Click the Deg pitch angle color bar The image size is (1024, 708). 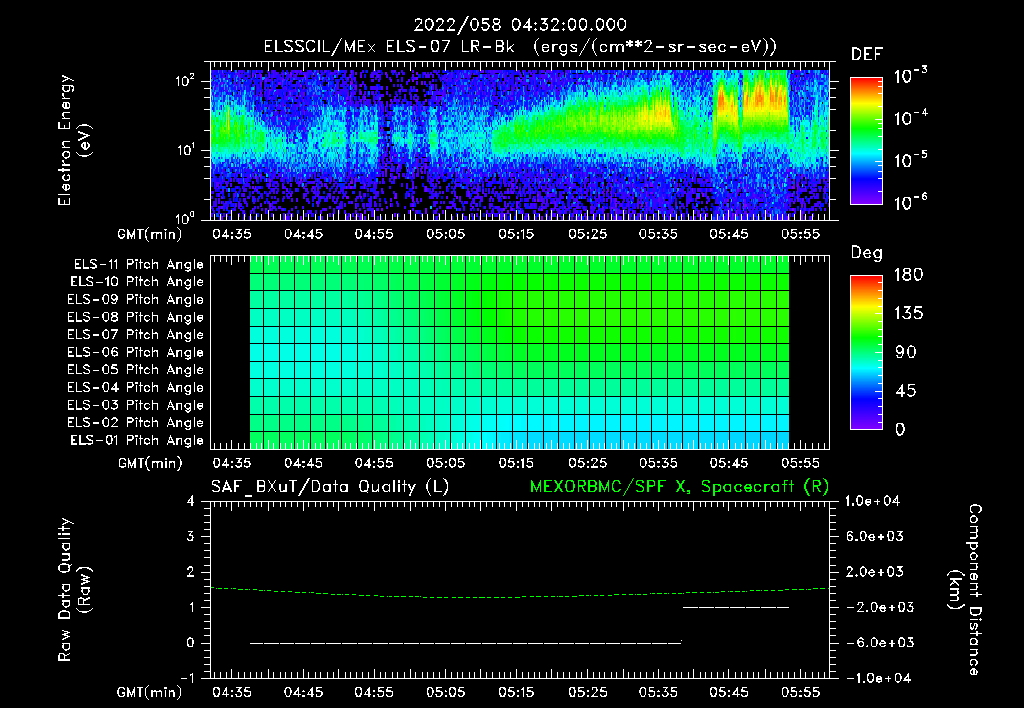pos(865,352)
